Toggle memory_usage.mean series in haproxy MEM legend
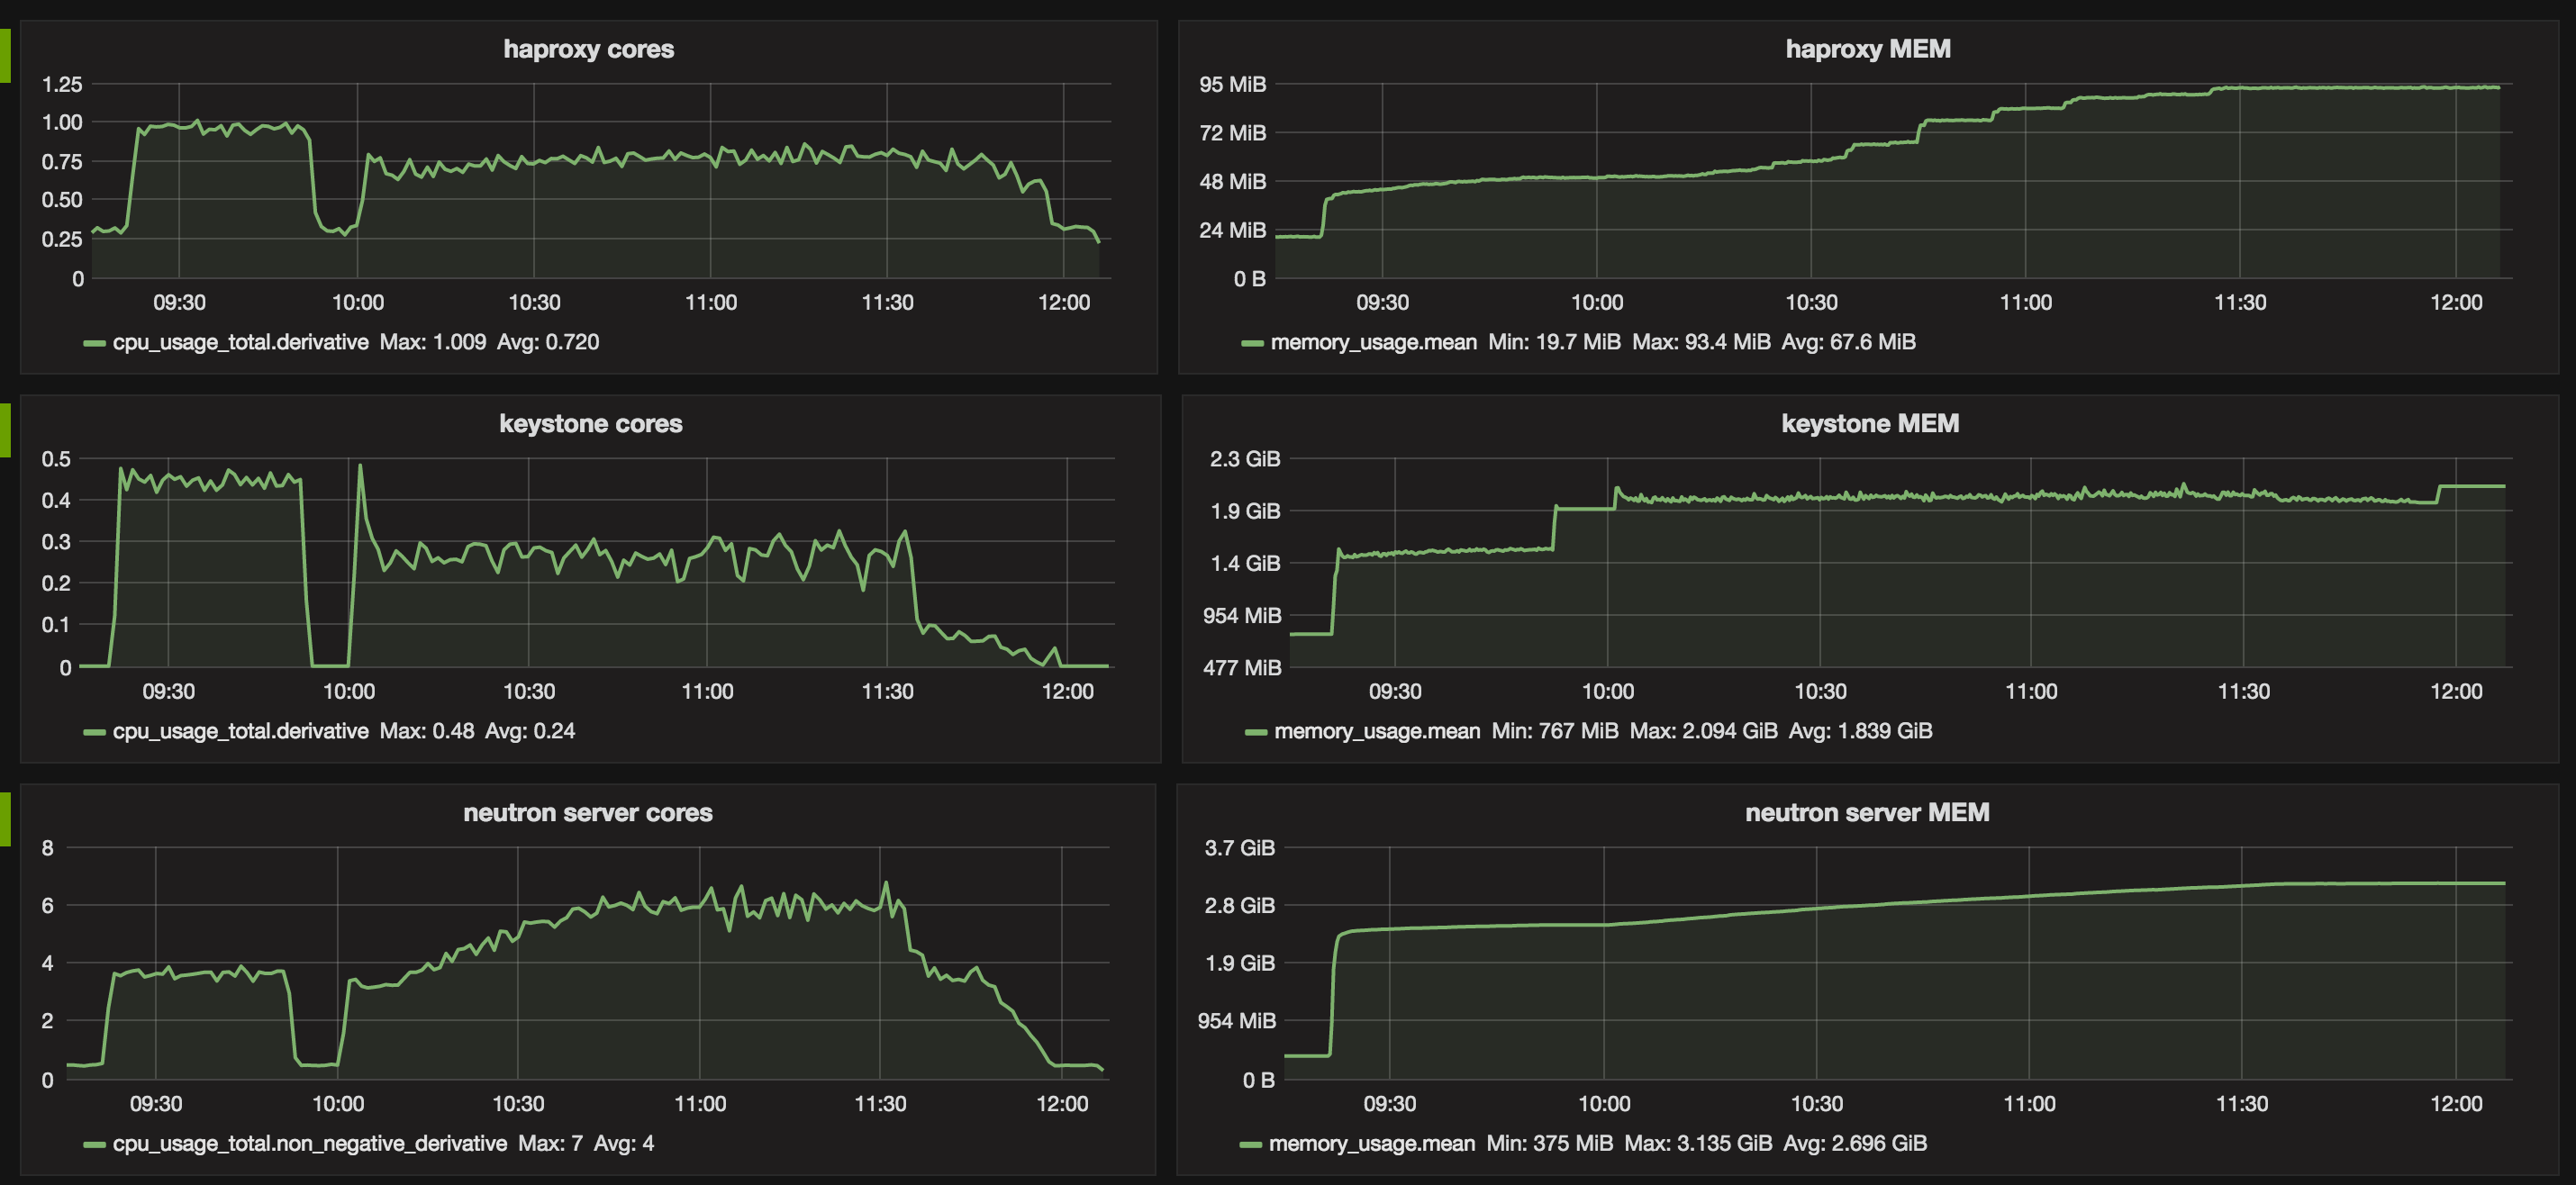This screenshot has width=2576, height=1185. [x=1373, y=342]
